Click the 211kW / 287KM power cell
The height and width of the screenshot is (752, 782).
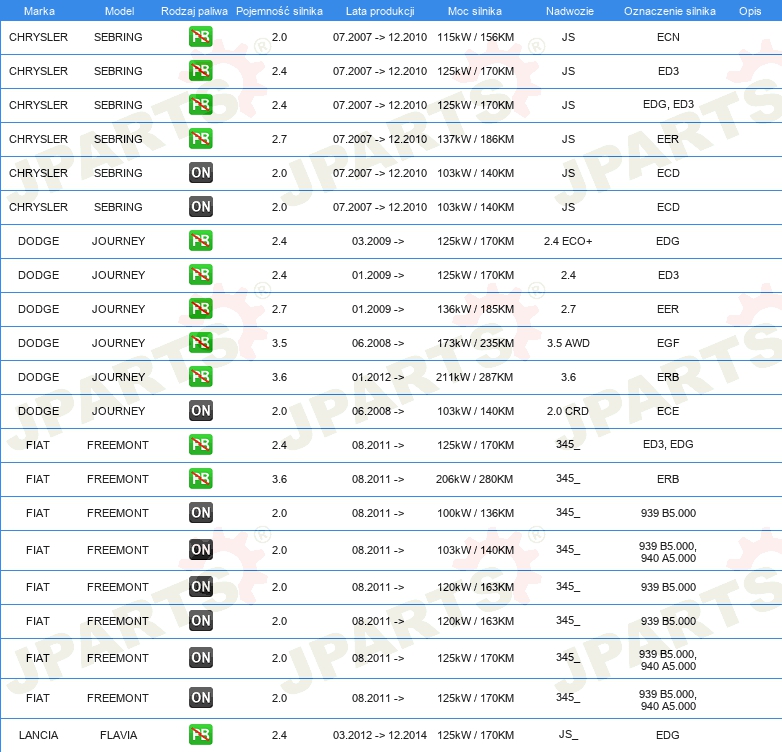(x=475, y=377)
